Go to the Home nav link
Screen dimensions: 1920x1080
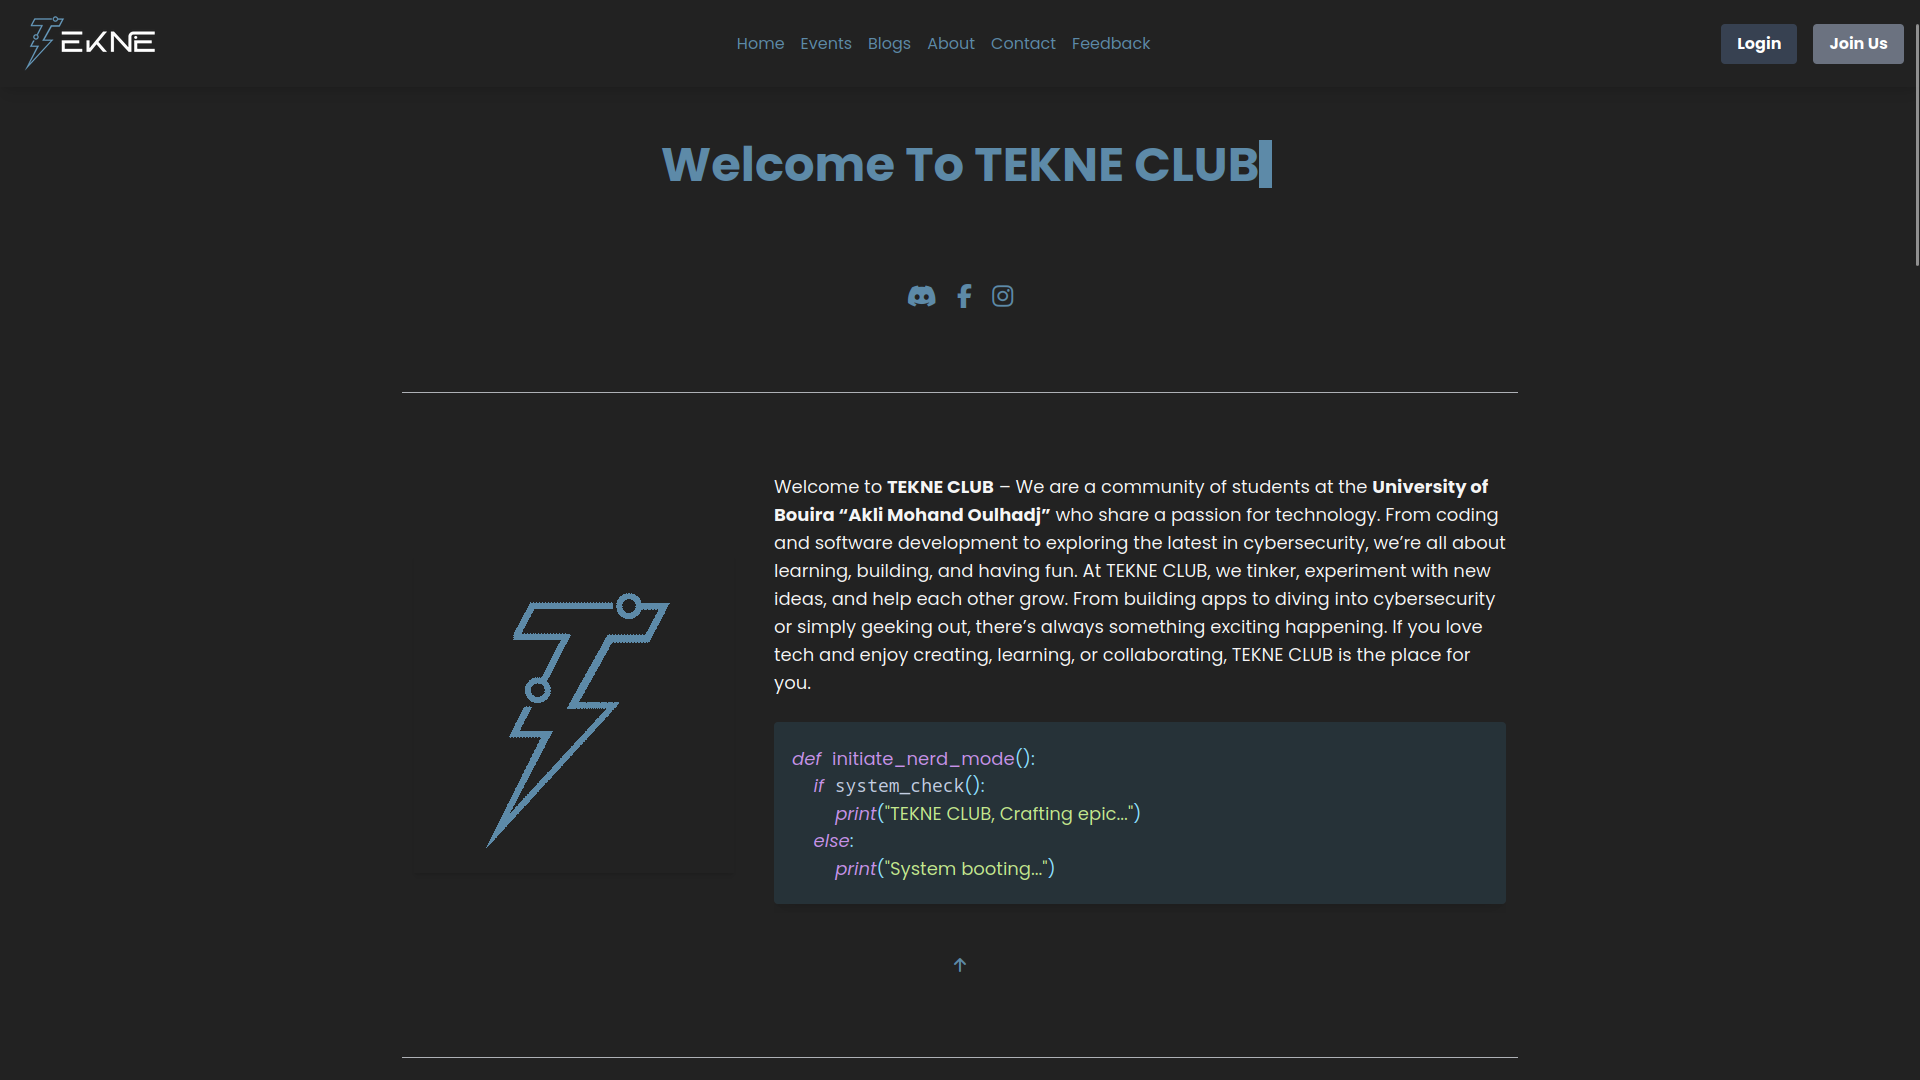tap(760, 44)
